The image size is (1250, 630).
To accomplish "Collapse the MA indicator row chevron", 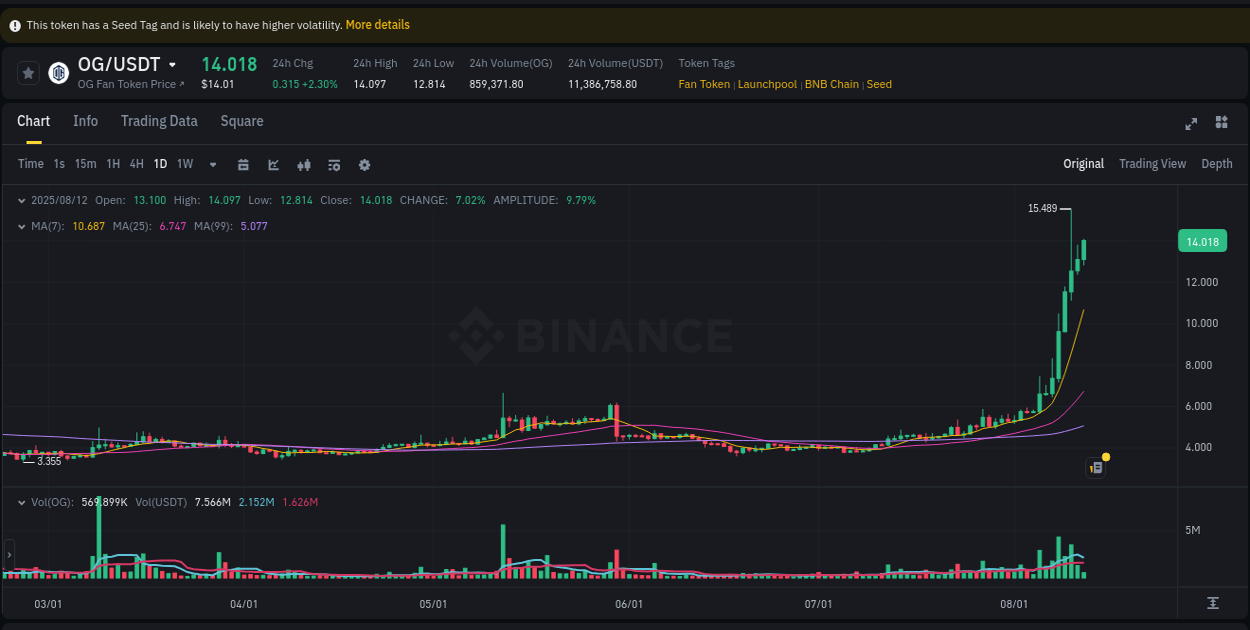I will point(22,226).
